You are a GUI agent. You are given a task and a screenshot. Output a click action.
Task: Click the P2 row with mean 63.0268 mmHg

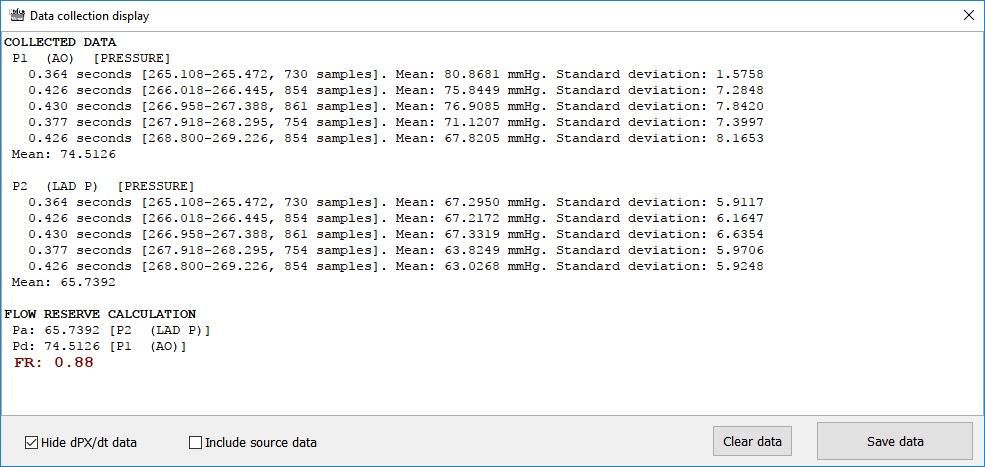396,266
